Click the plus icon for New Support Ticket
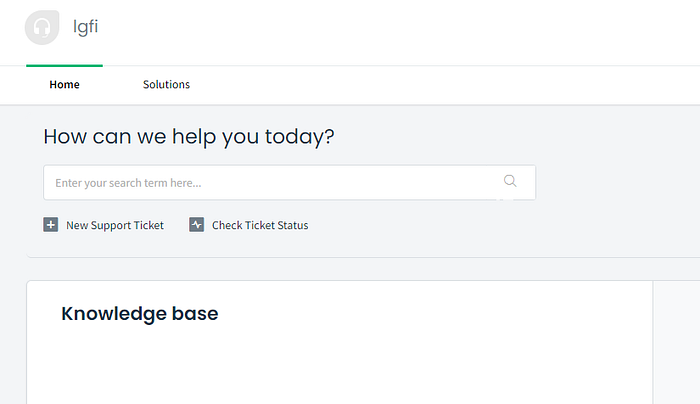The image size is (700, 404). click(51, 225)
